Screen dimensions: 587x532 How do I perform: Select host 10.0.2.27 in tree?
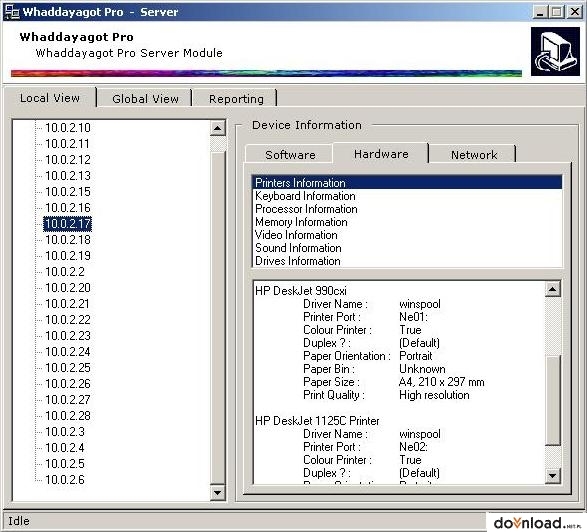(68, 400)
